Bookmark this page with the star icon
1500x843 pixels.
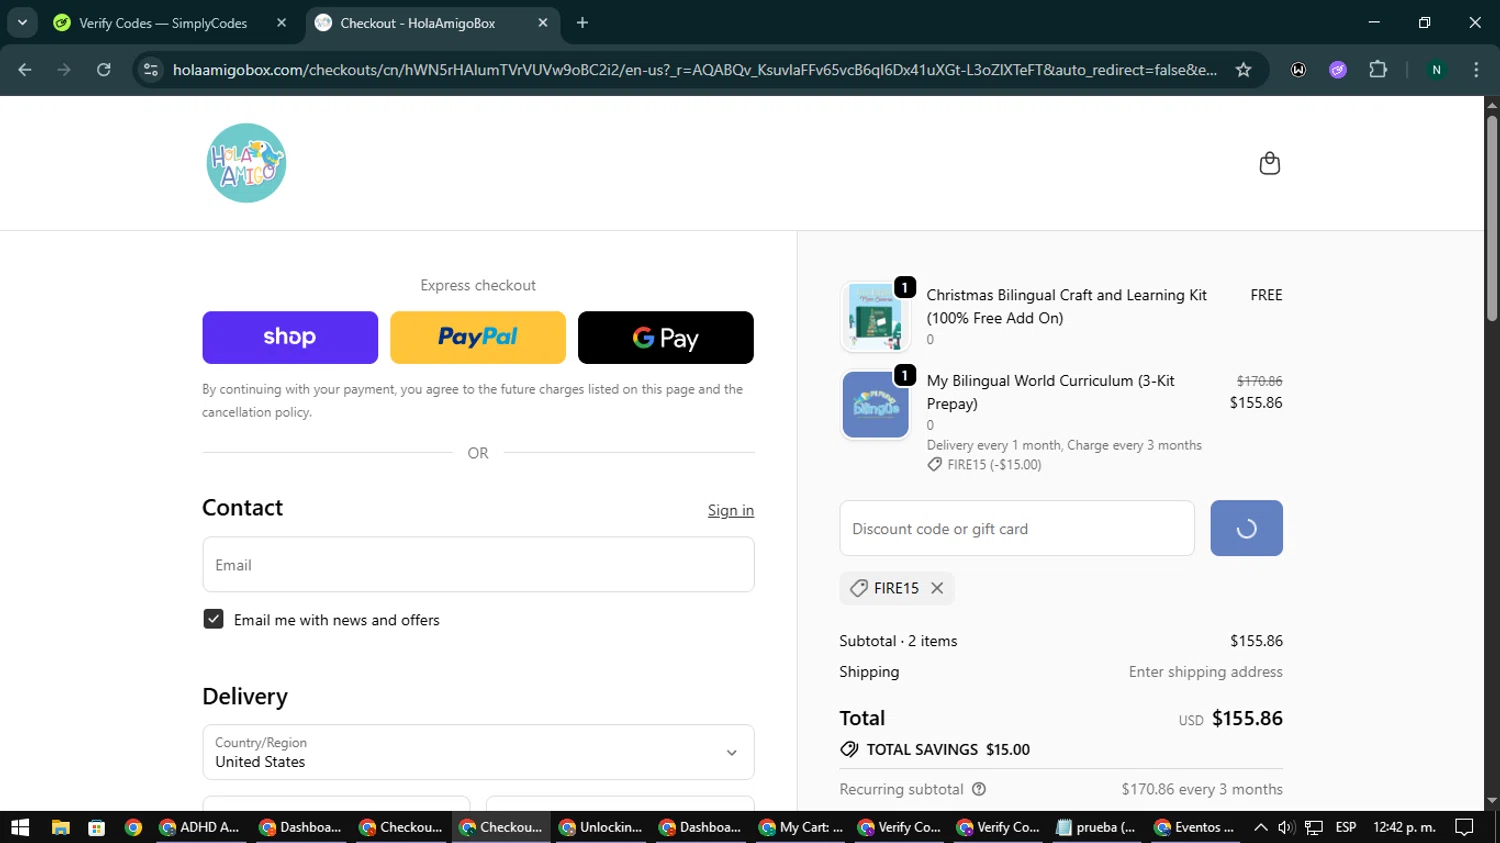coord(1243,70)
